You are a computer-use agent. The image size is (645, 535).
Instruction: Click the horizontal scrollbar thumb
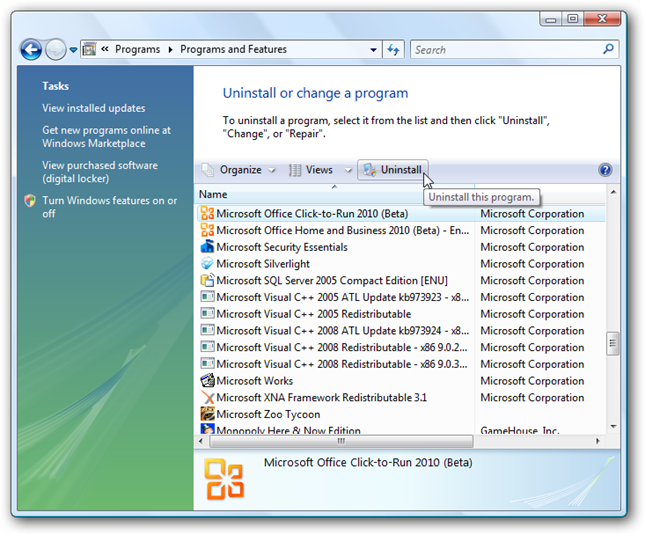point(341,442)
